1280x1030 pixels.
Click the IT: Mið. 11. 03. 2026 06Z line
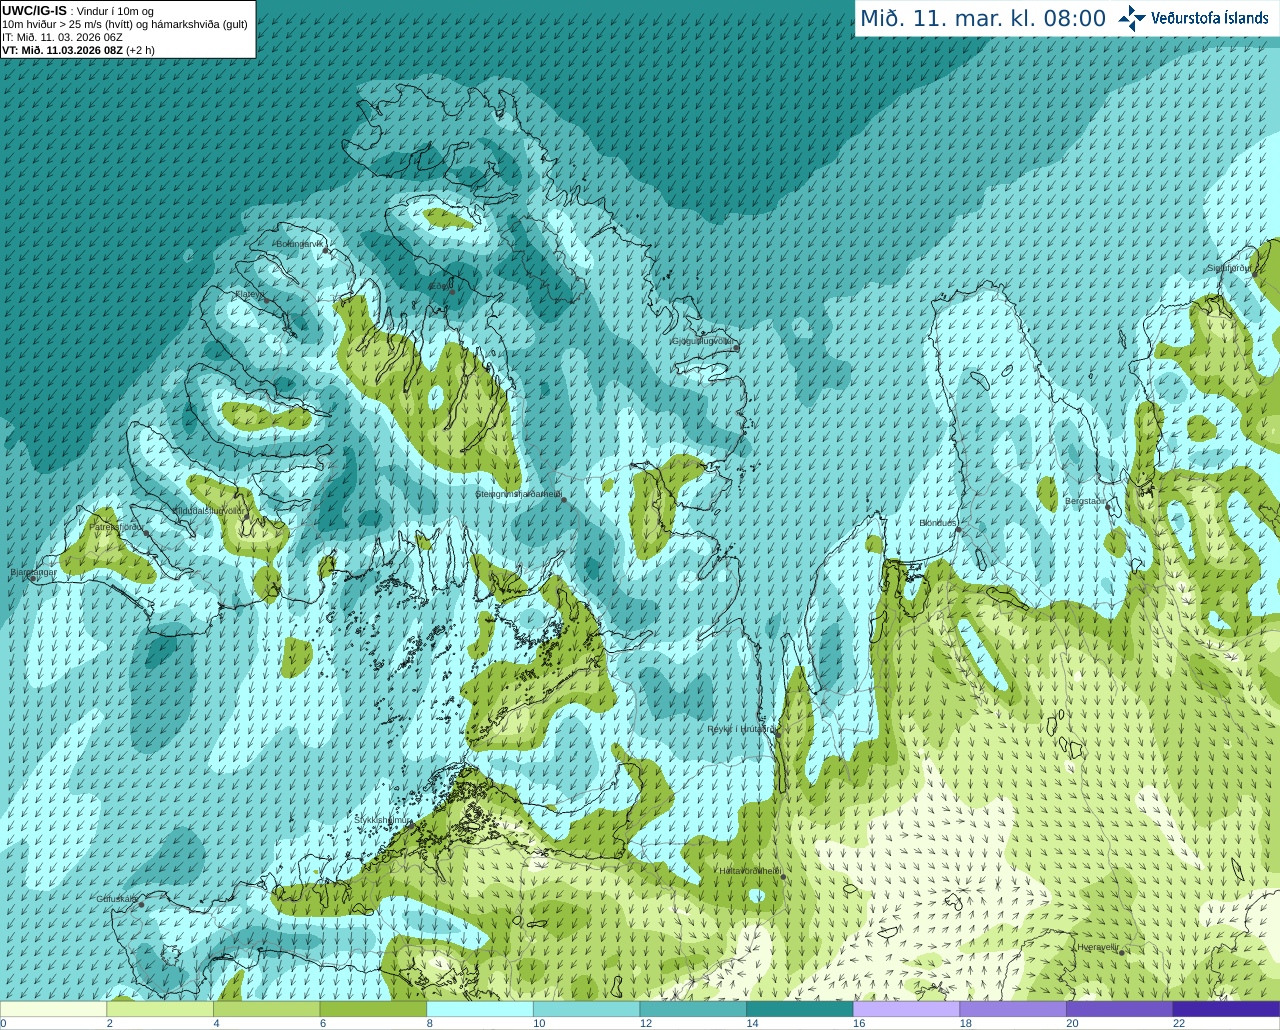coord(62,37)
